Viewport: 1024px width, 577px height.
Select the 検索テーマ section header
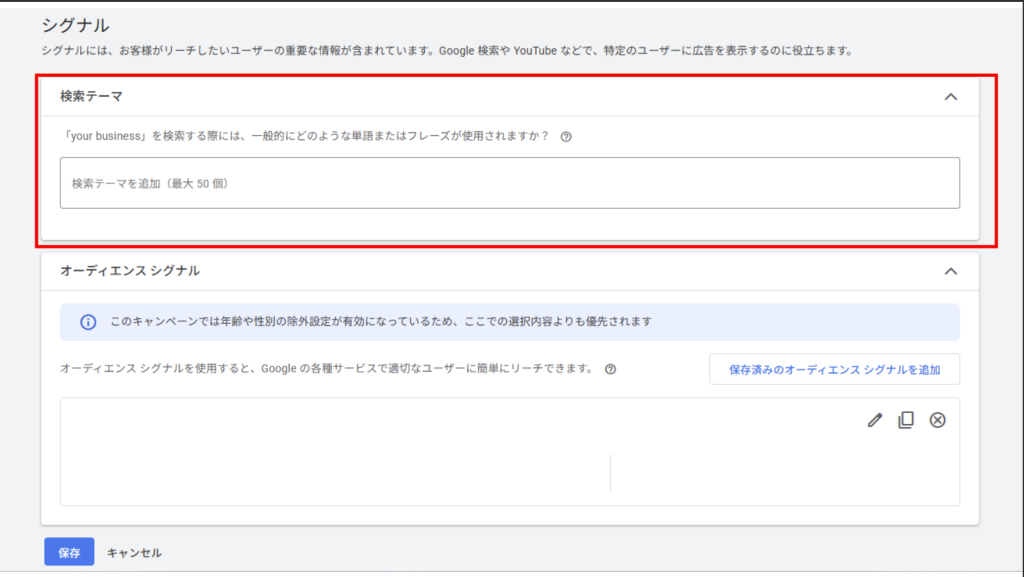click(x=89, y=95)
